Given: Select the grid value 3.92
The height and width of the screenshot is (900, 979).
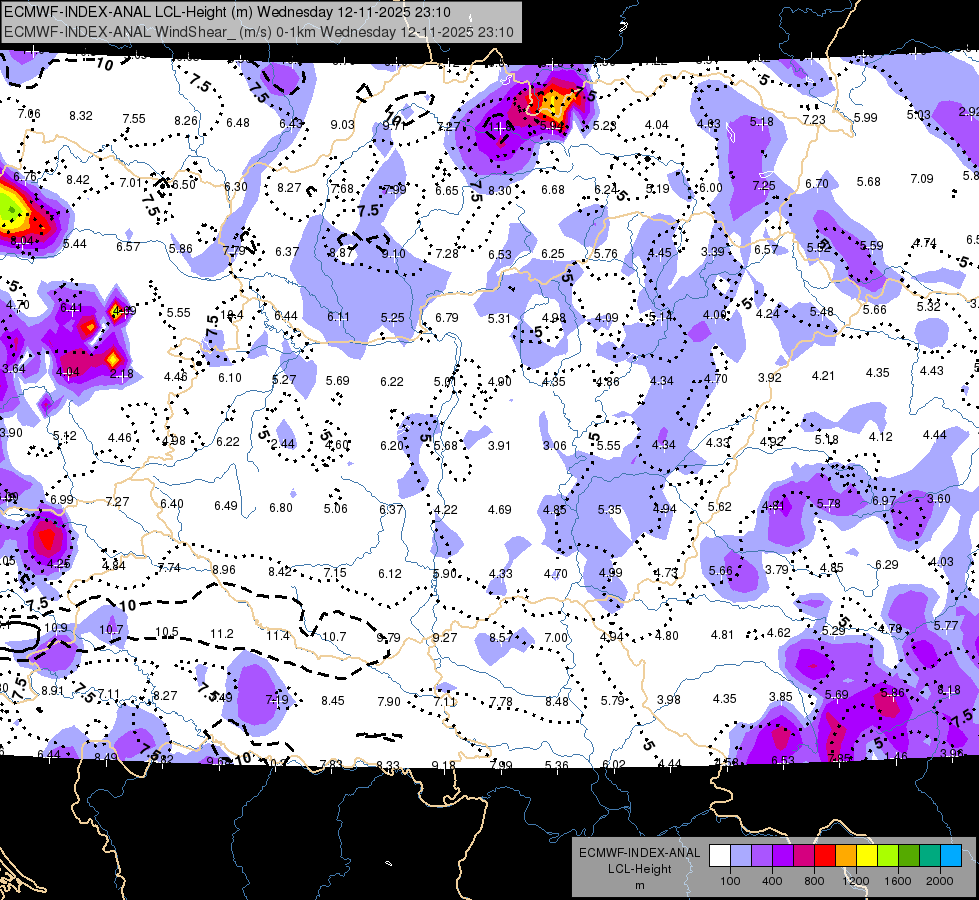Looking at the screenshot, I should pyautogui.click(x=769, y=377).
